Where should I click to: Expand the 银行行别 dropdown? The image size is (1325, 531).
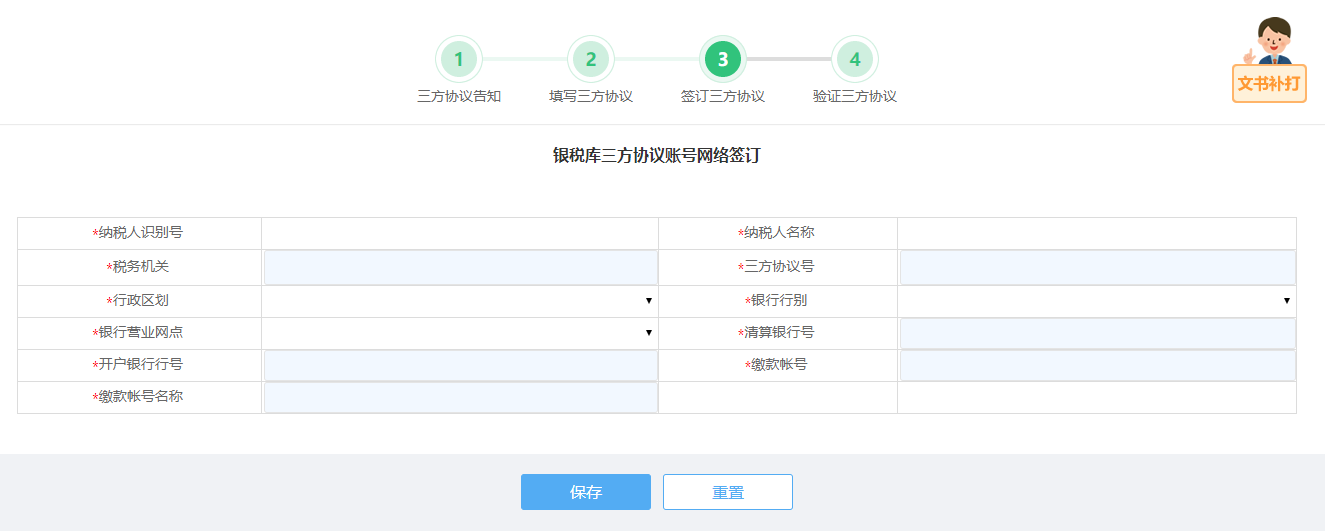[1096, 301]
